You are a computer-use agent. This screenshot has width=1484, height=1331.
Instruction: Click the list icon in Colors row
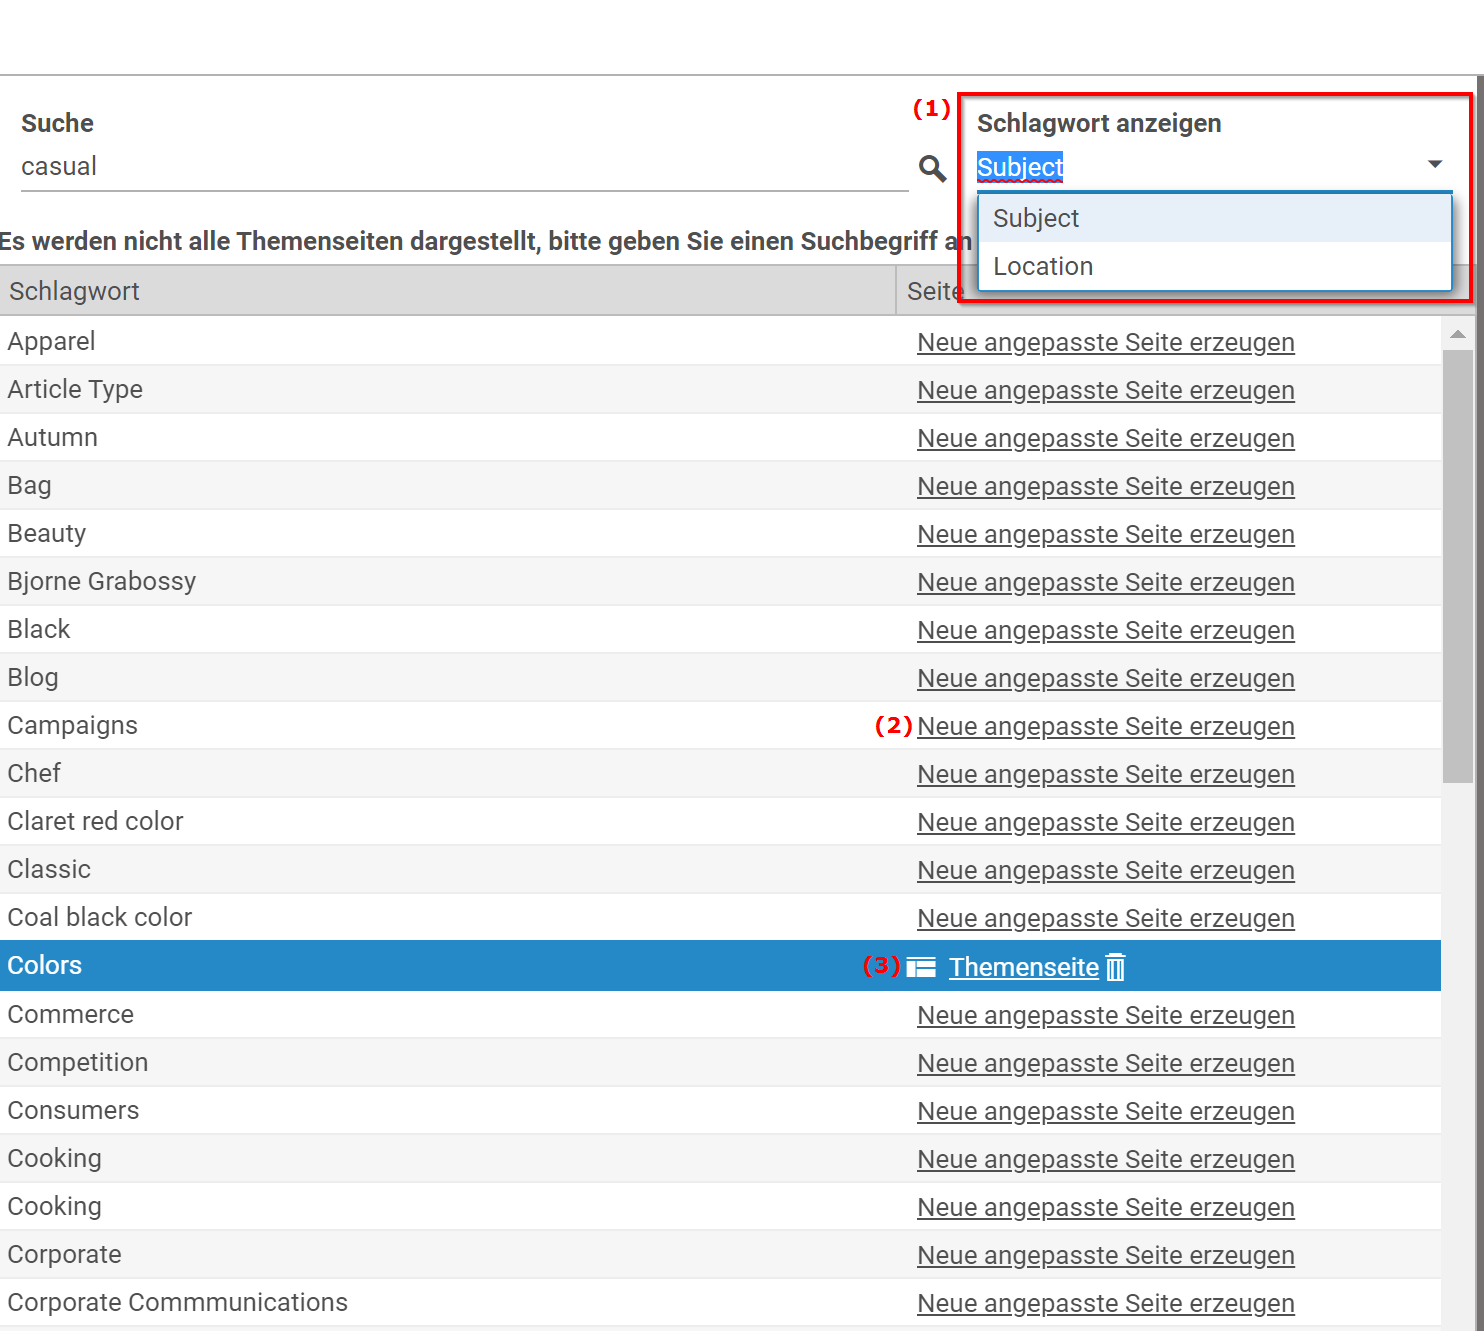pyautogui.click(x=921, y=967)
